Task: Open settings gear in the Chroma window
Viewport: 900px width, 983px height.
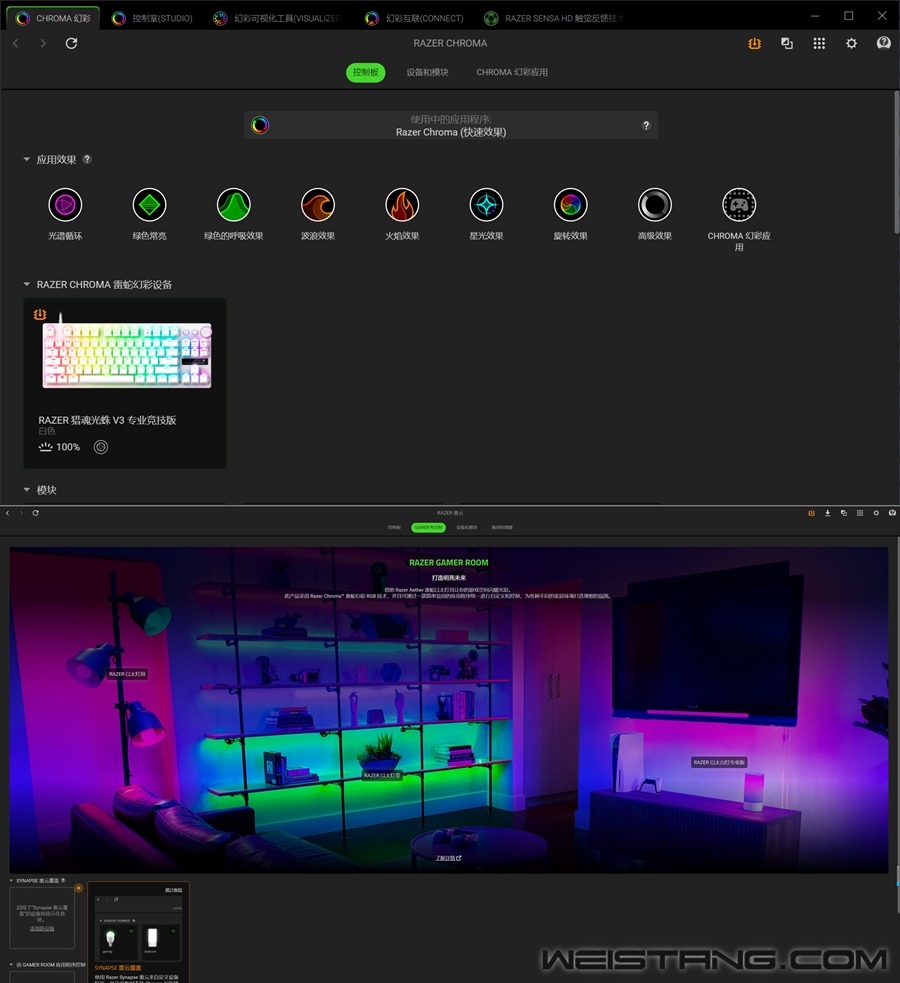Action: (x=851, y=43)
